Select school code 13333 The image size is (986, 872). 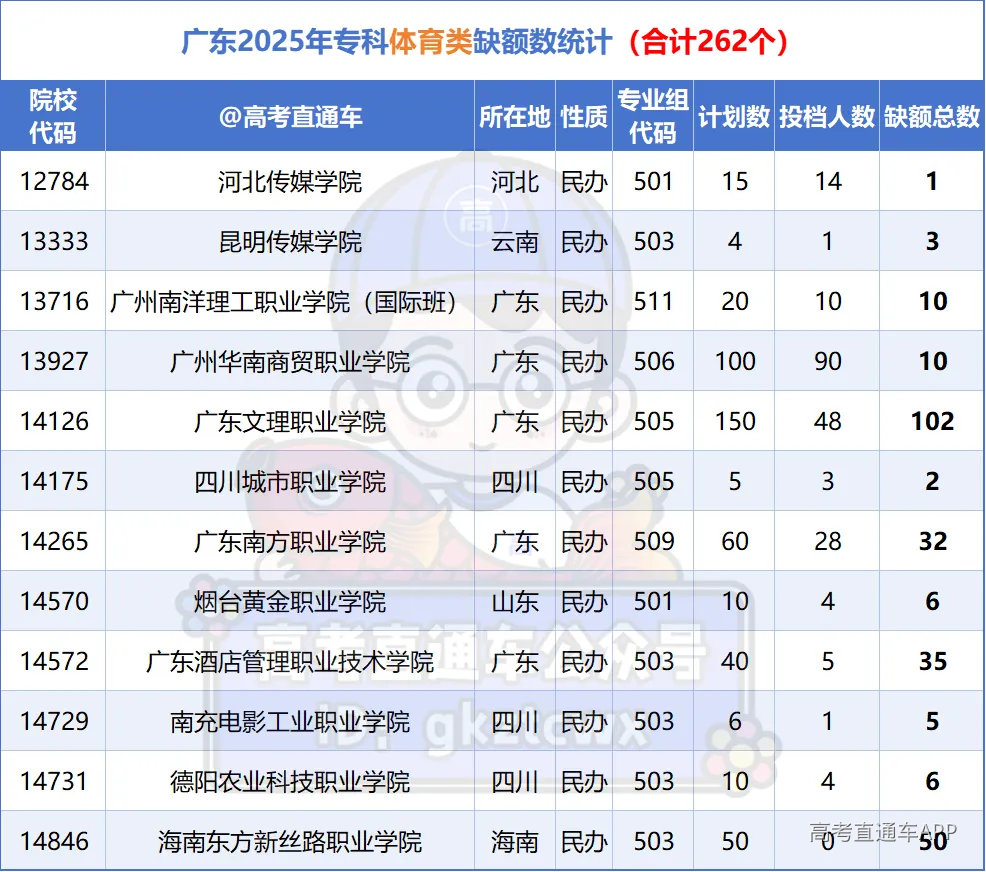[x=54, y=241]
